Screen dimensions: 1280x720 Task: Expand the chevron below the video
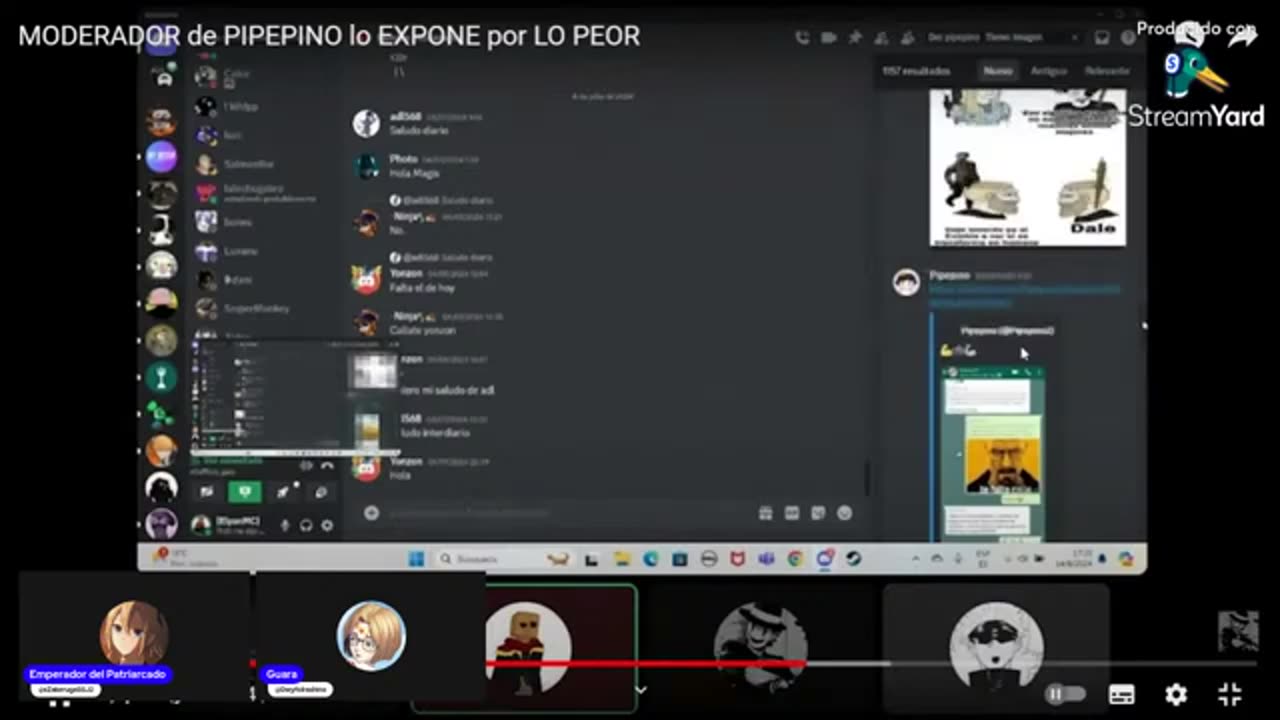641,690
